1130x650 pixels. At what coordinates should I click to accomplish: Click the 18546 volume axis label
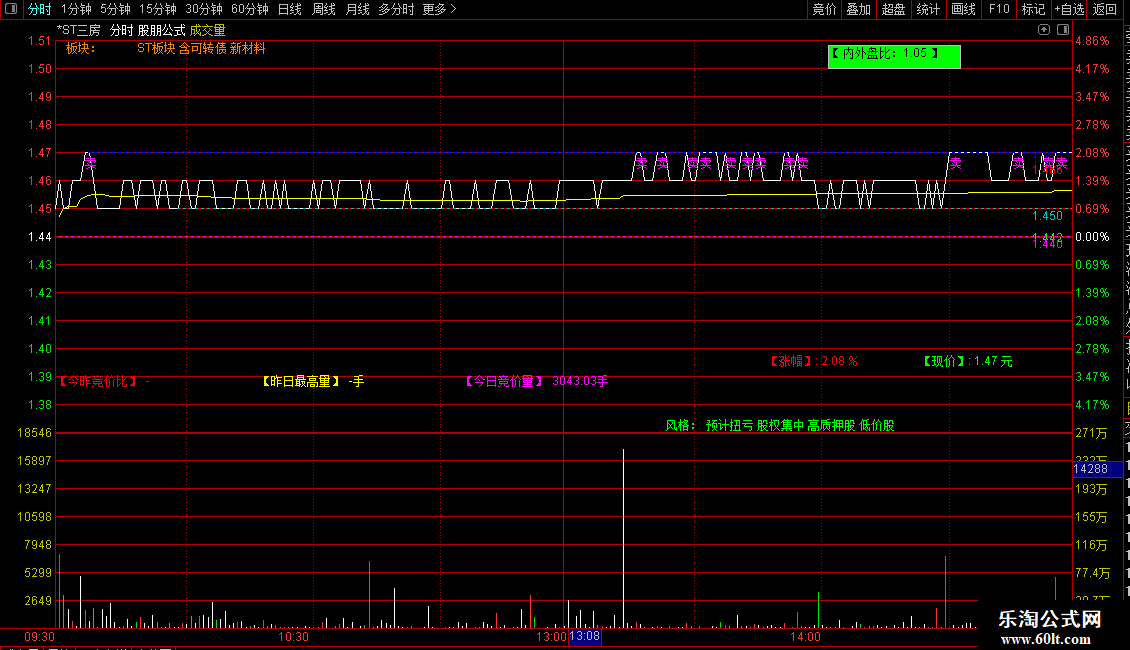point(35,433)
